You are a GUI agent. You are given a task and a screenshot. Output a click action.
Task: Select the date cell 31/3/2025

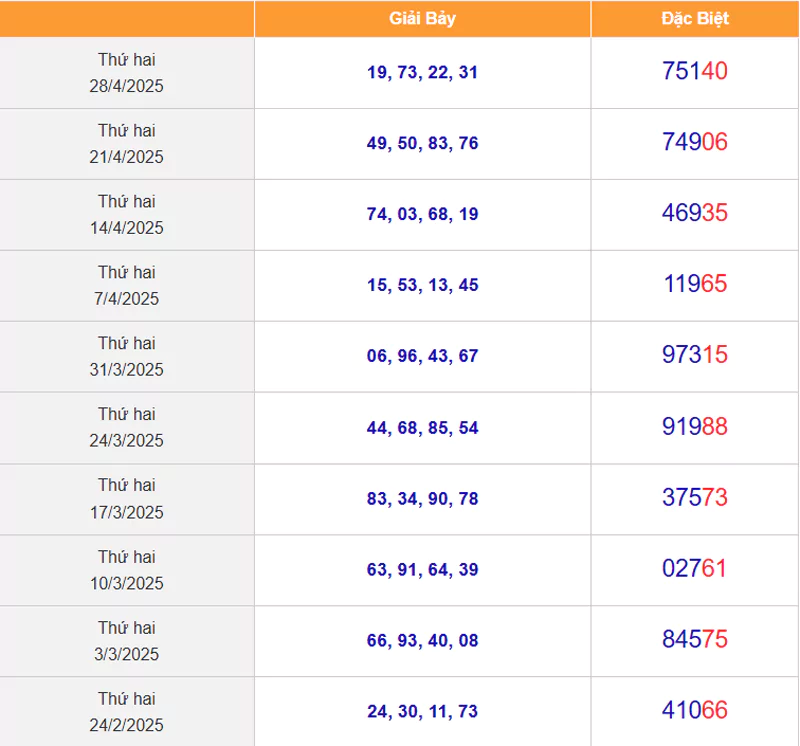pyautogui.click(x=127, y=356)
